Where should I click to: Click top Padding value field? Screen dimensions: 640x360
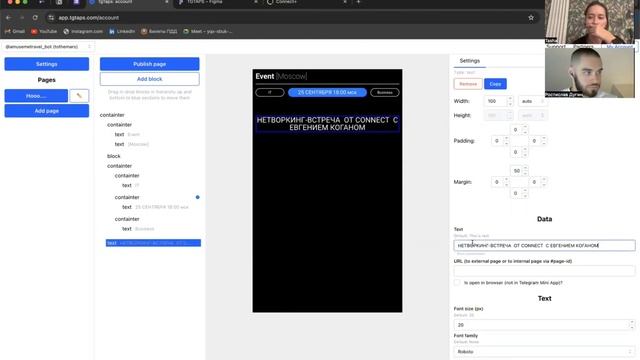pos(516,130)
